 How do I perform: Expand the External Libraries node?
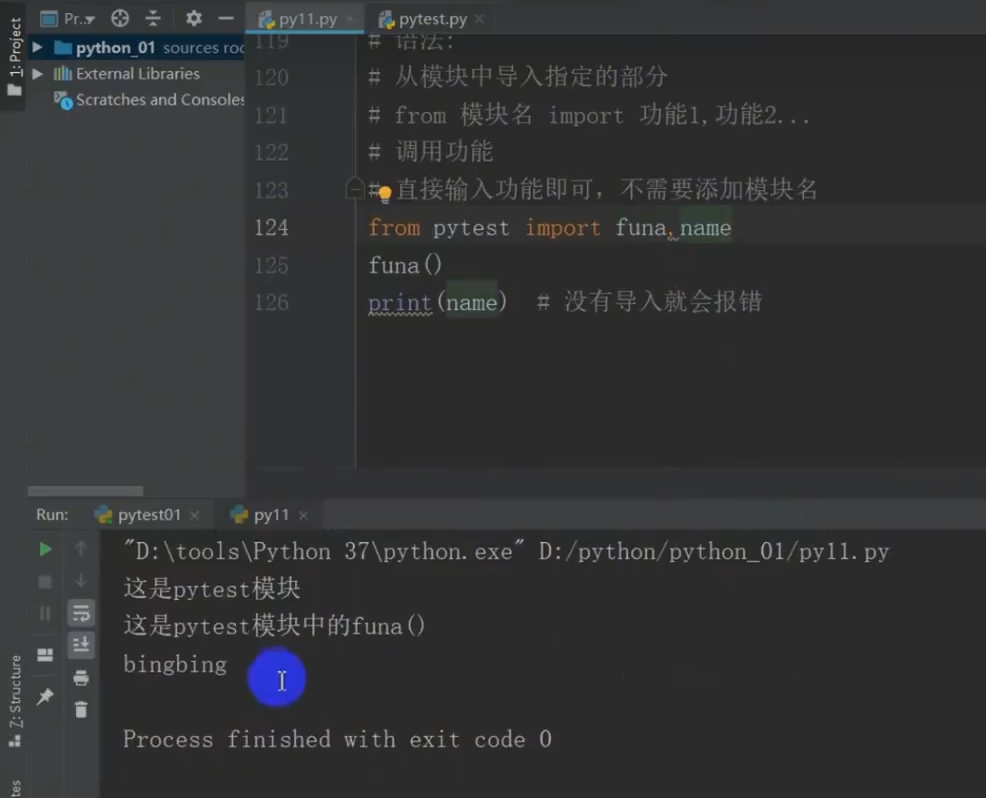37,73
